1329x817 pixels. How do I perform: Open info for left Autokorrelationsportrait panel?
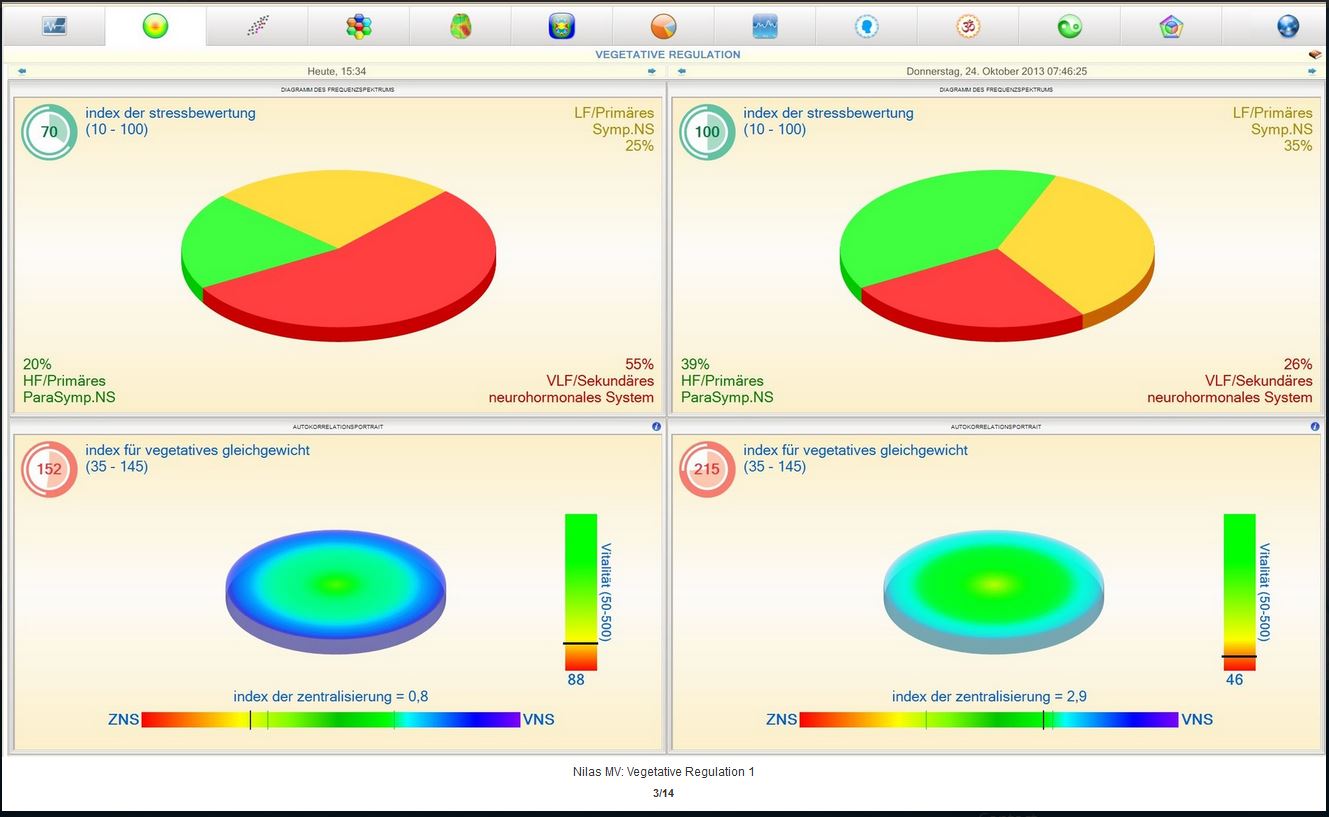click(x=656, y=426)
